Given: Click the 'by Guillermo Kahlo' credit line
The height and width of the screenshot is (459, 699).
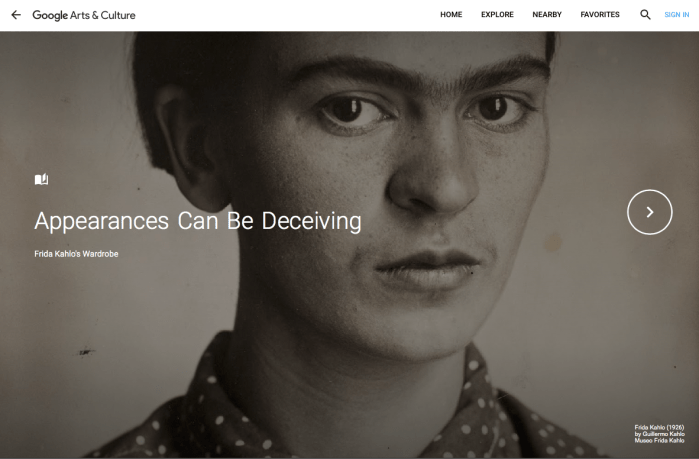Looking at the screenshot, I should (659, 434).
